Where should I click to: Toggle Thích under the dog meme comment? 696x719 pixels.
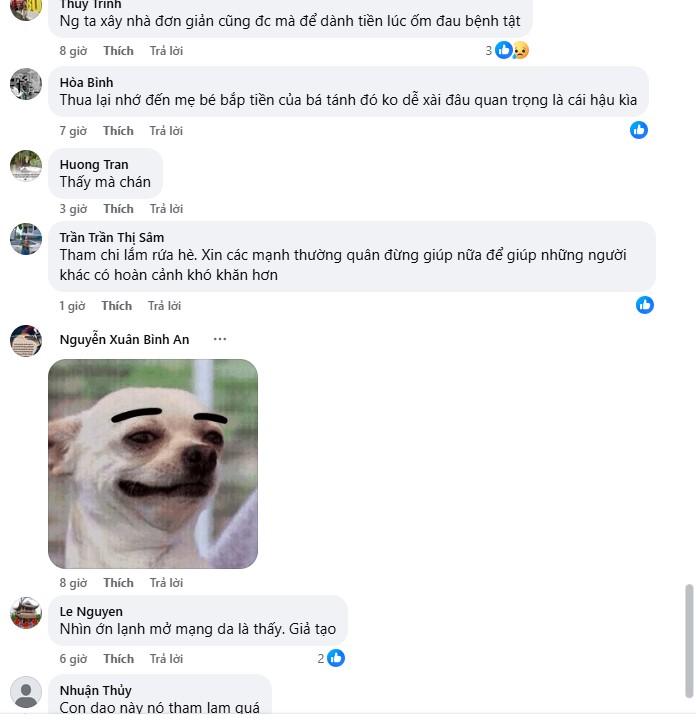(x=118, y=582)
